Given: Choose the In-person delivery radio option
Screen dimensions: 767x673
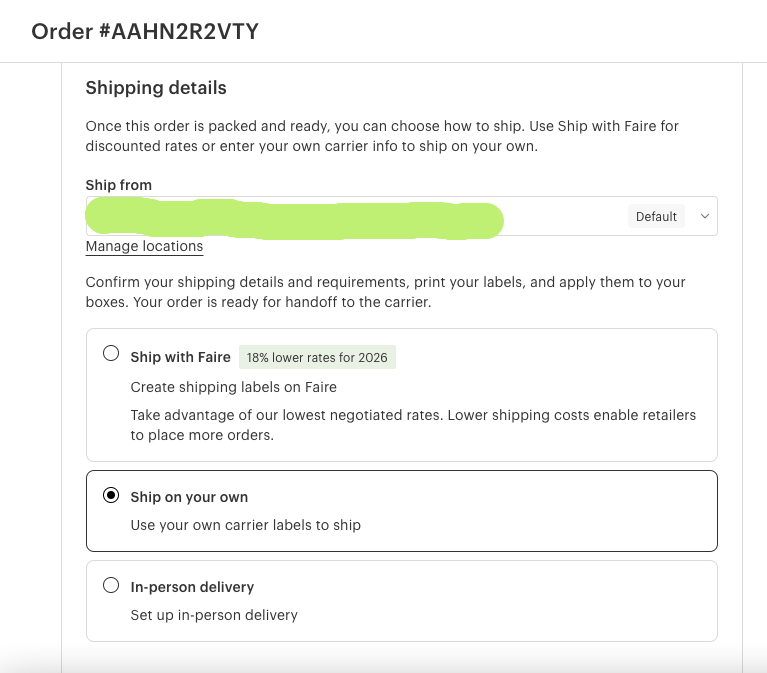Looking at the screenshot, I should click(x=111, y=585).
